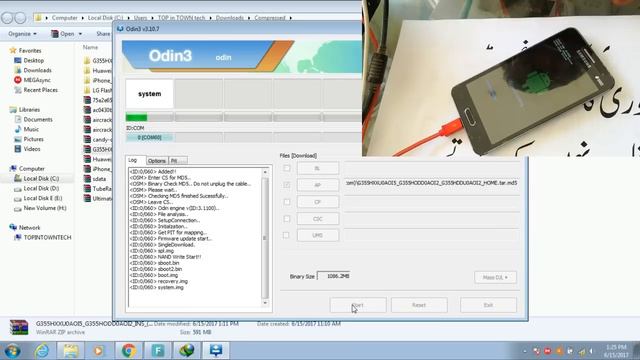Image resolution: width=640 pixels, height=360 pixels.
Task: Open the media player taskbar icon
Action: pyautogui.click(x=98, y=351)
